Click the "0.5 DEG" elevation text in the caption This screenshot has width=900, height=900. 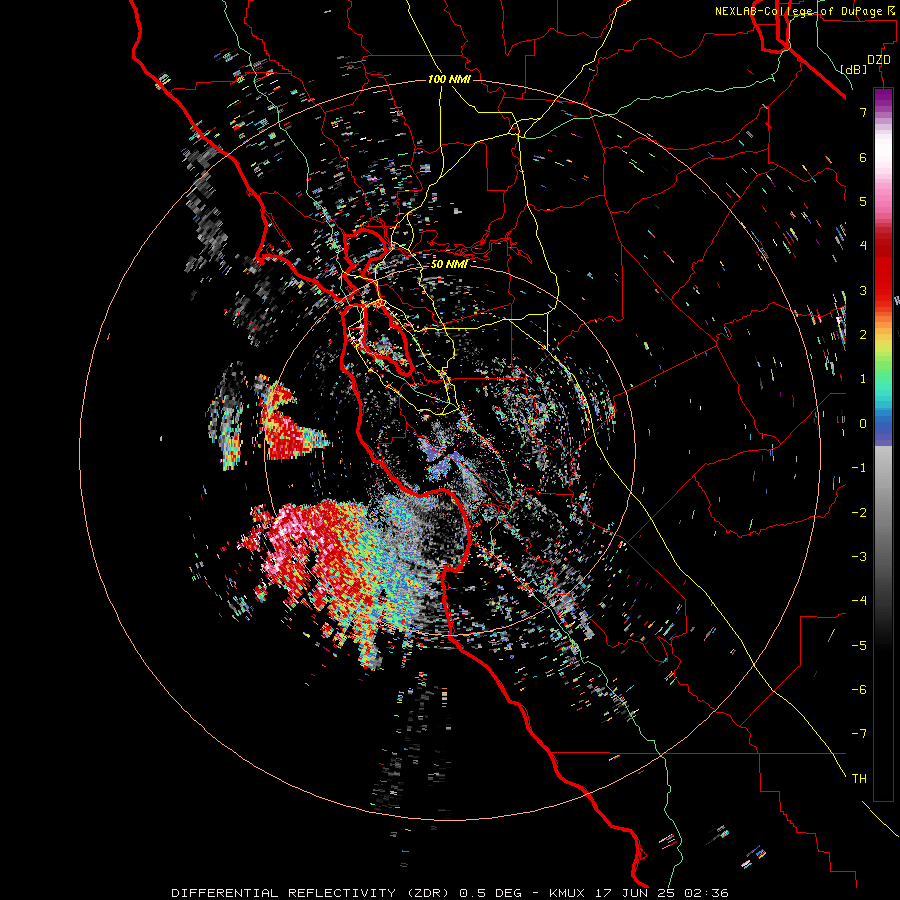pyautogui.click(x=491, y=893)
